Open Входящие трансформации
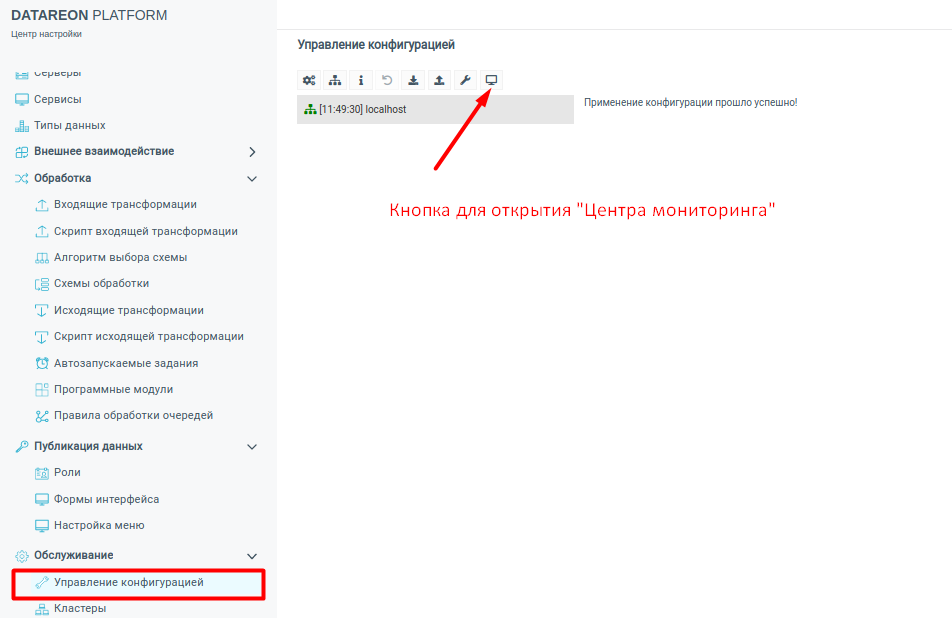Screen dimensions: 952x618 (125, 204)
